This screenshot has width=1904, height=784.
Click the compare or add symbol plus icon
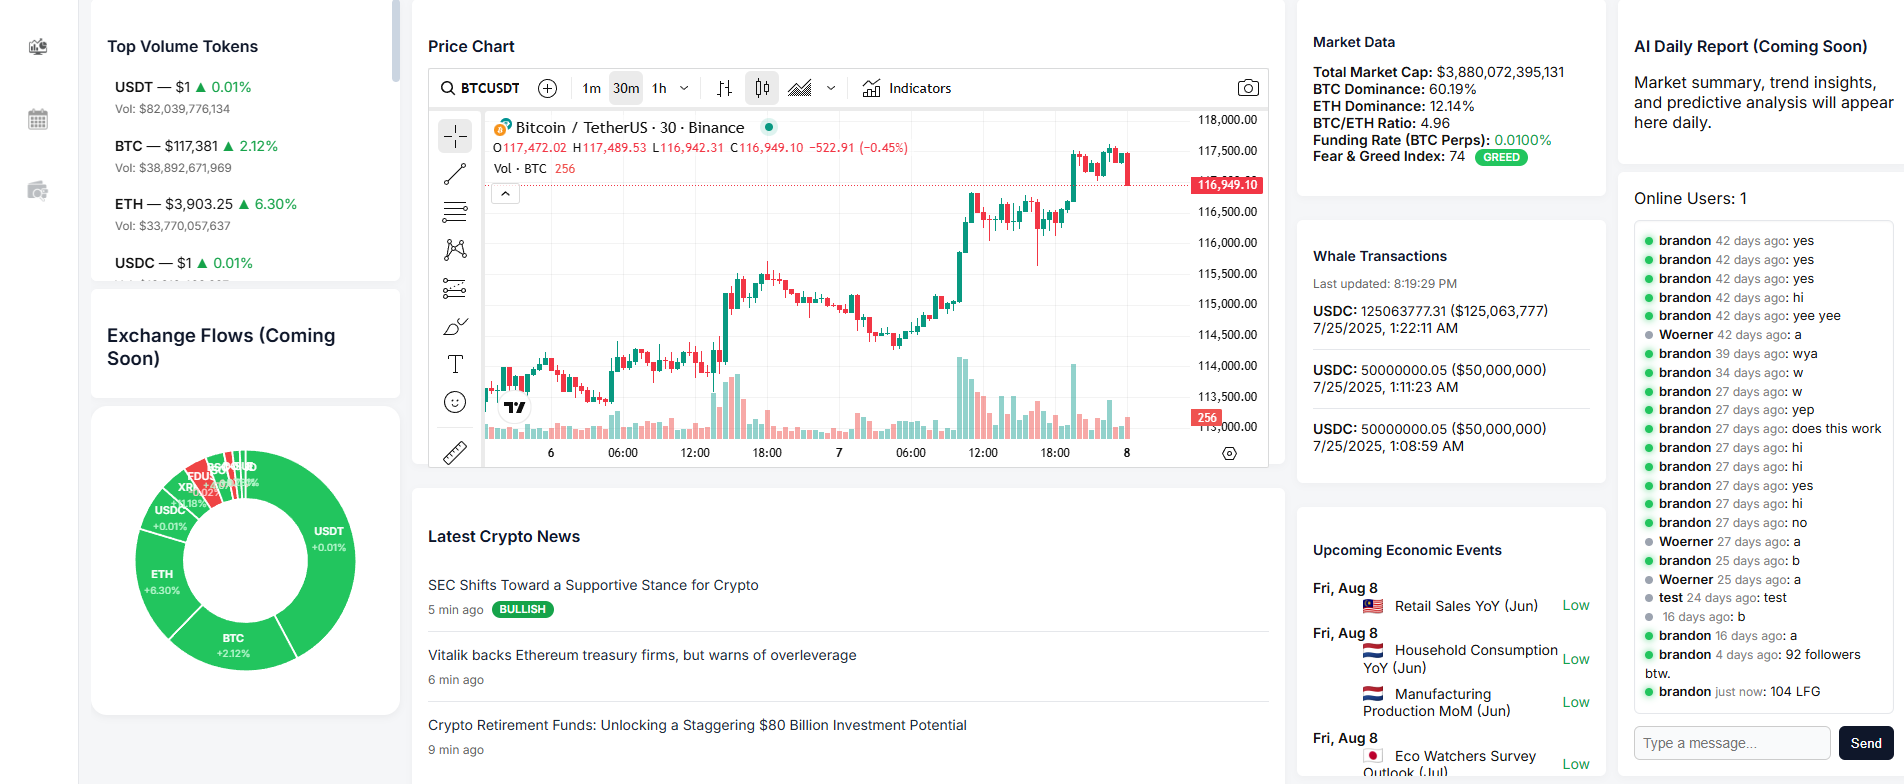click(x=547, y=88)
